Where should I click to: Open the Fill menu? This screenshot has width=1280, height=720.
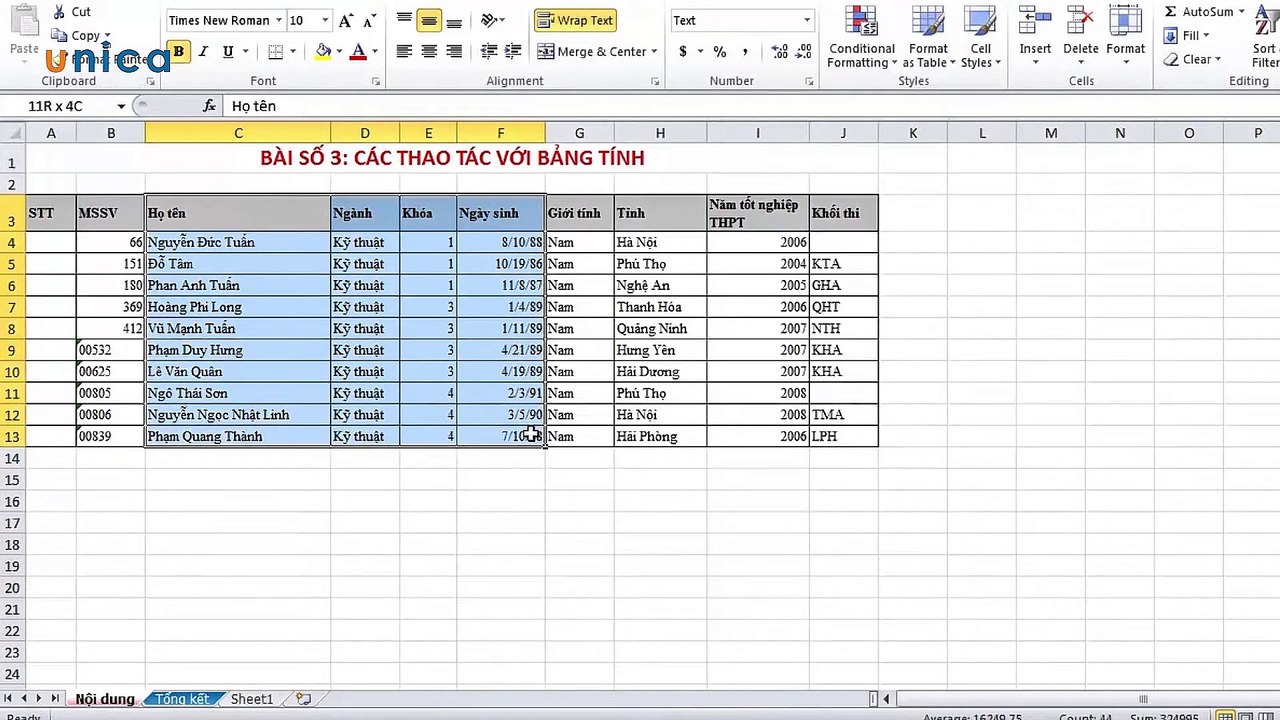point(1188,36)
